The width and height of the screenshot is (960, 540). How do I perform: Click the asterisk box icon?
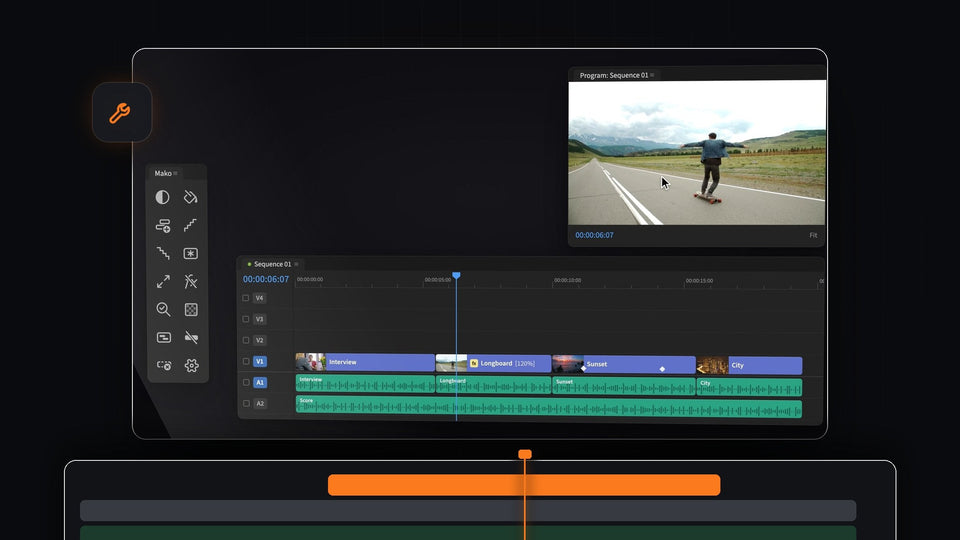click(190, 253)
